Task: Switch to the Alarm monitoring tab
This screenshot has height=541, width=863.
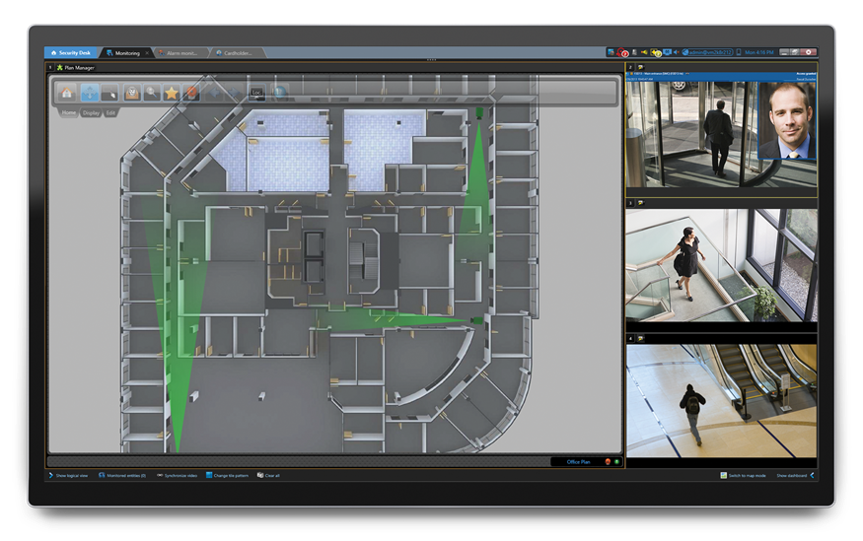Action: (180, 52)
